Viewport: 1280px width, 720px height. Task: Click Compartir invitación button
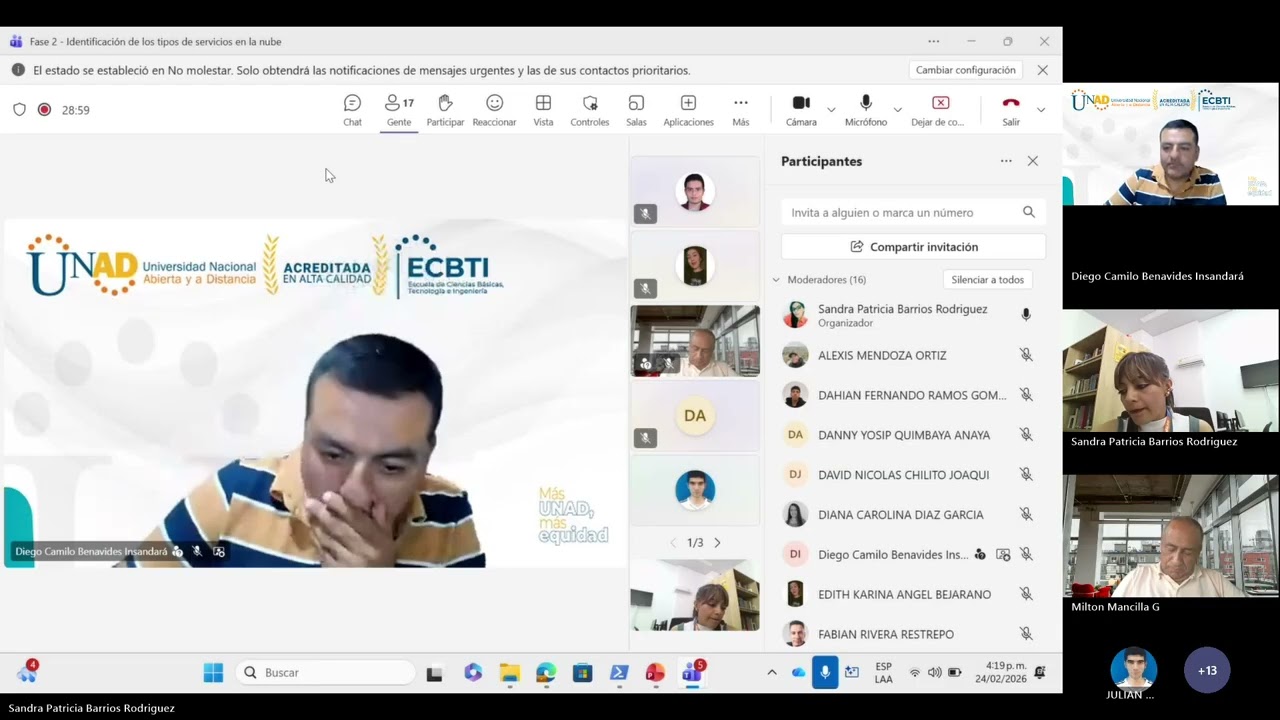pos(913,247)
